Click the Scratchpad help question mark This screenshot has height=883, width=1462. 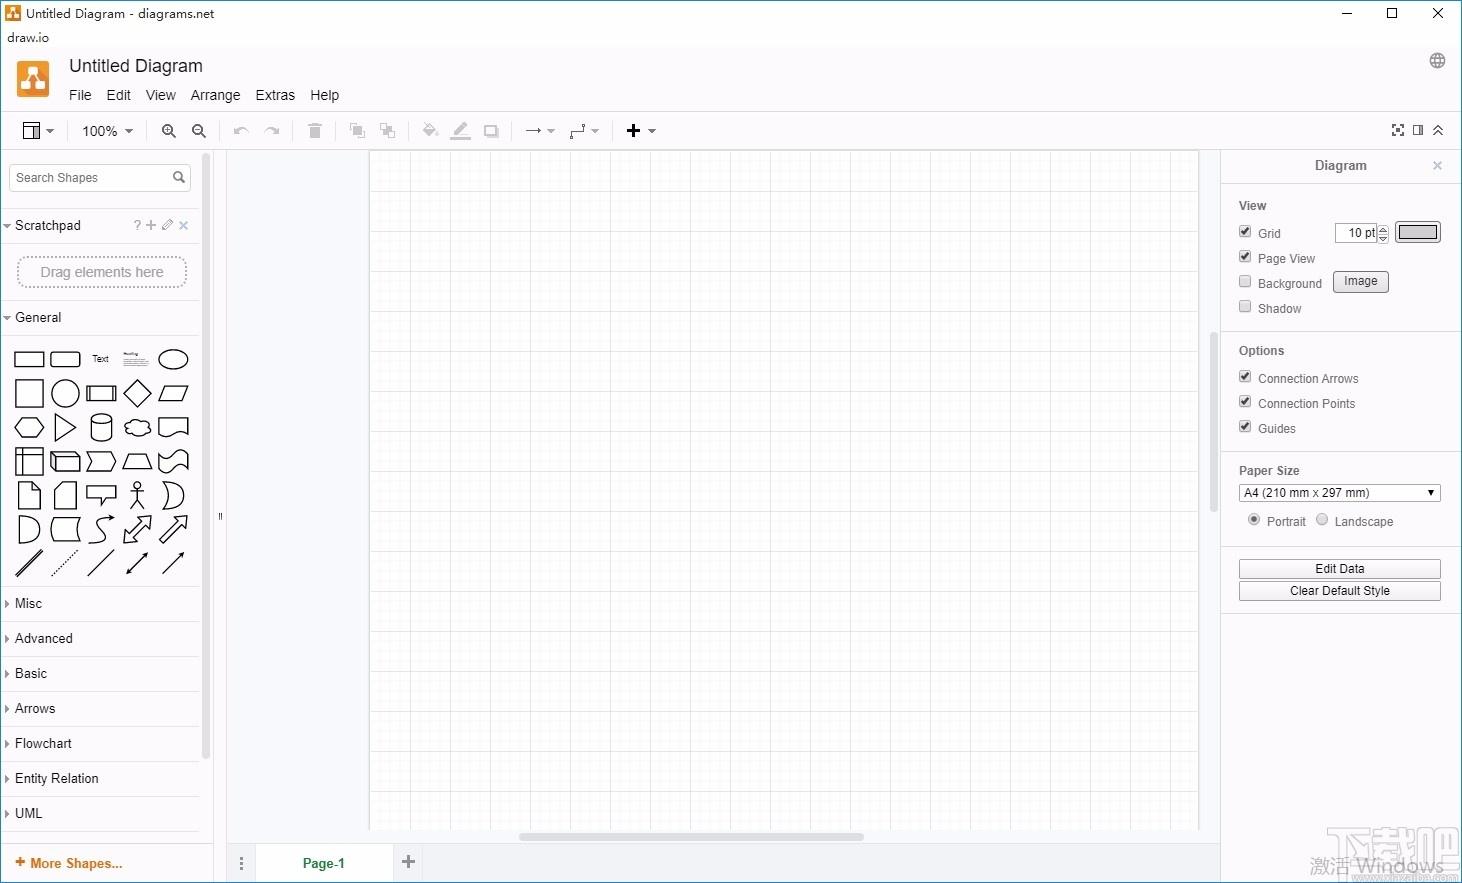137,225
